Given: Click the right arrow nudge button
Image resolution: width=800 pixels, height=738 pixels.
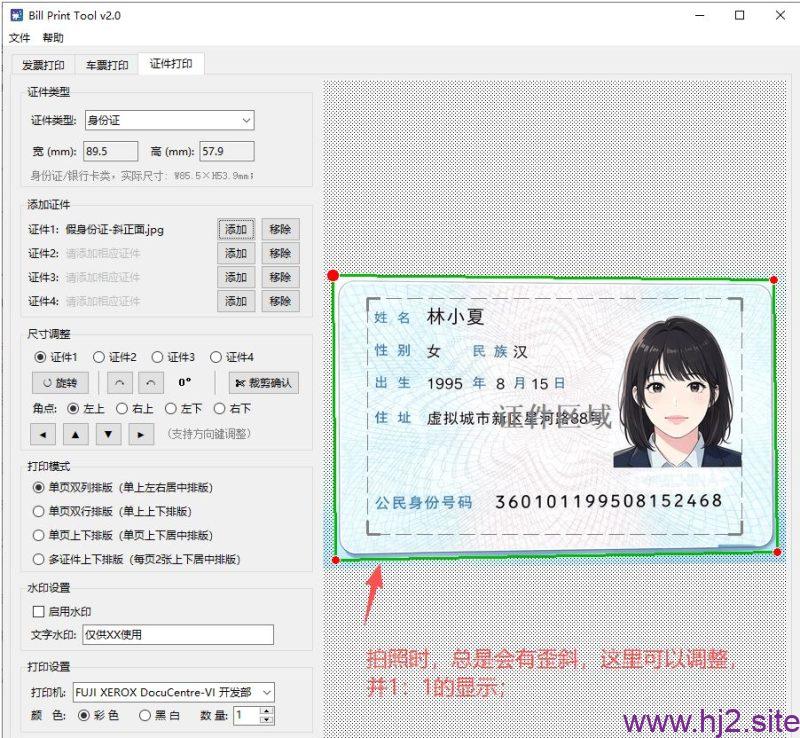Looking at the screenshot, I should tap(141, 434).
